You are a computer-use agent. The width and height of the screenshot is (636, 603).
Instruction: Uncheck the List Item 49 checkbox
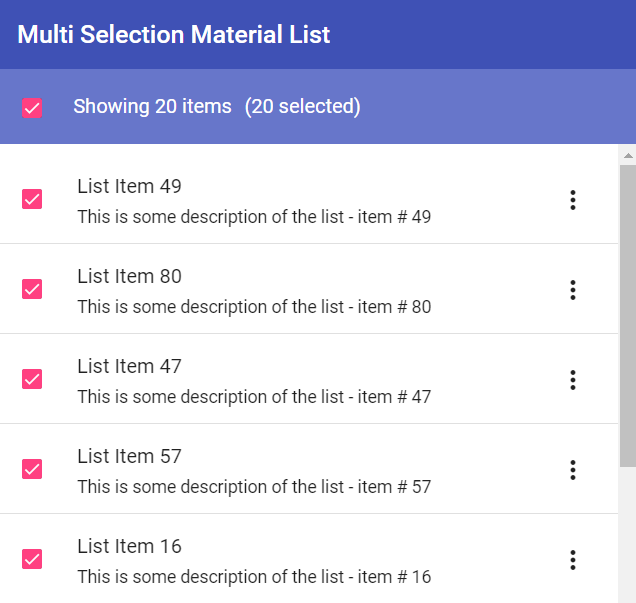32,199
